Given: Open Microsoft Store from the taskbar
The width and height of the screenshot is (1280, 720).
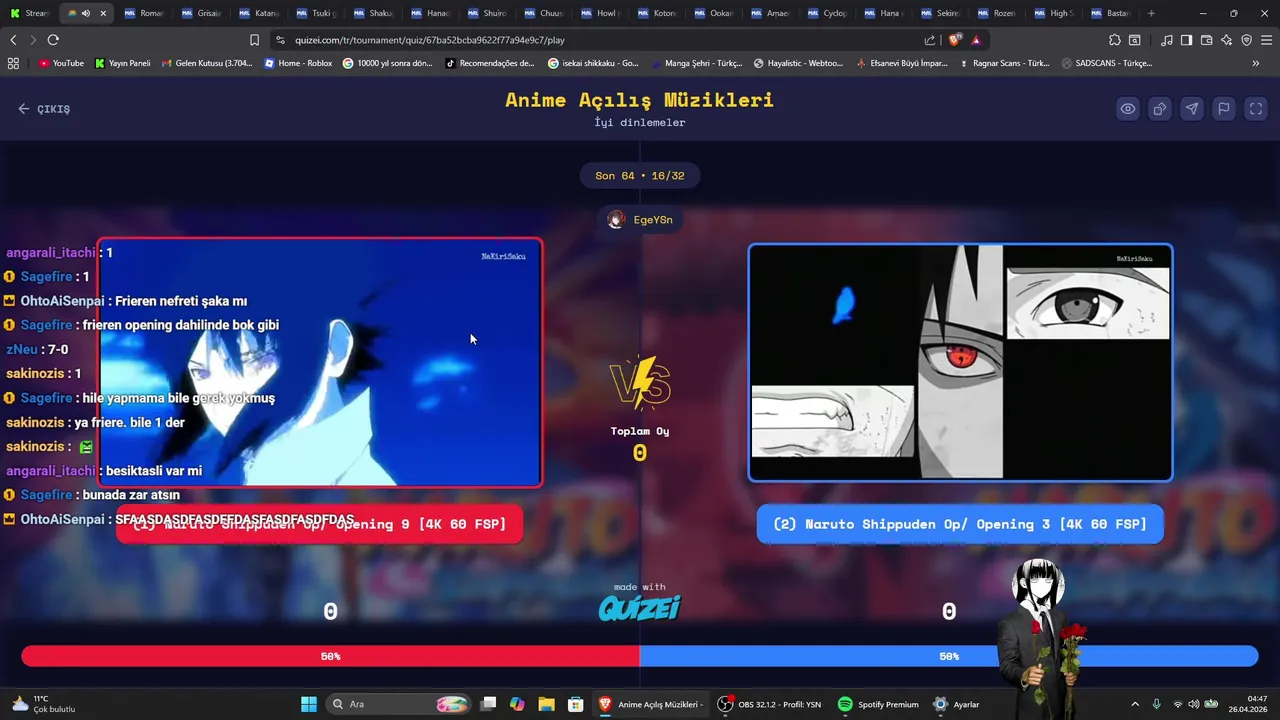Looking at the screenshot, I should point(575,704).
